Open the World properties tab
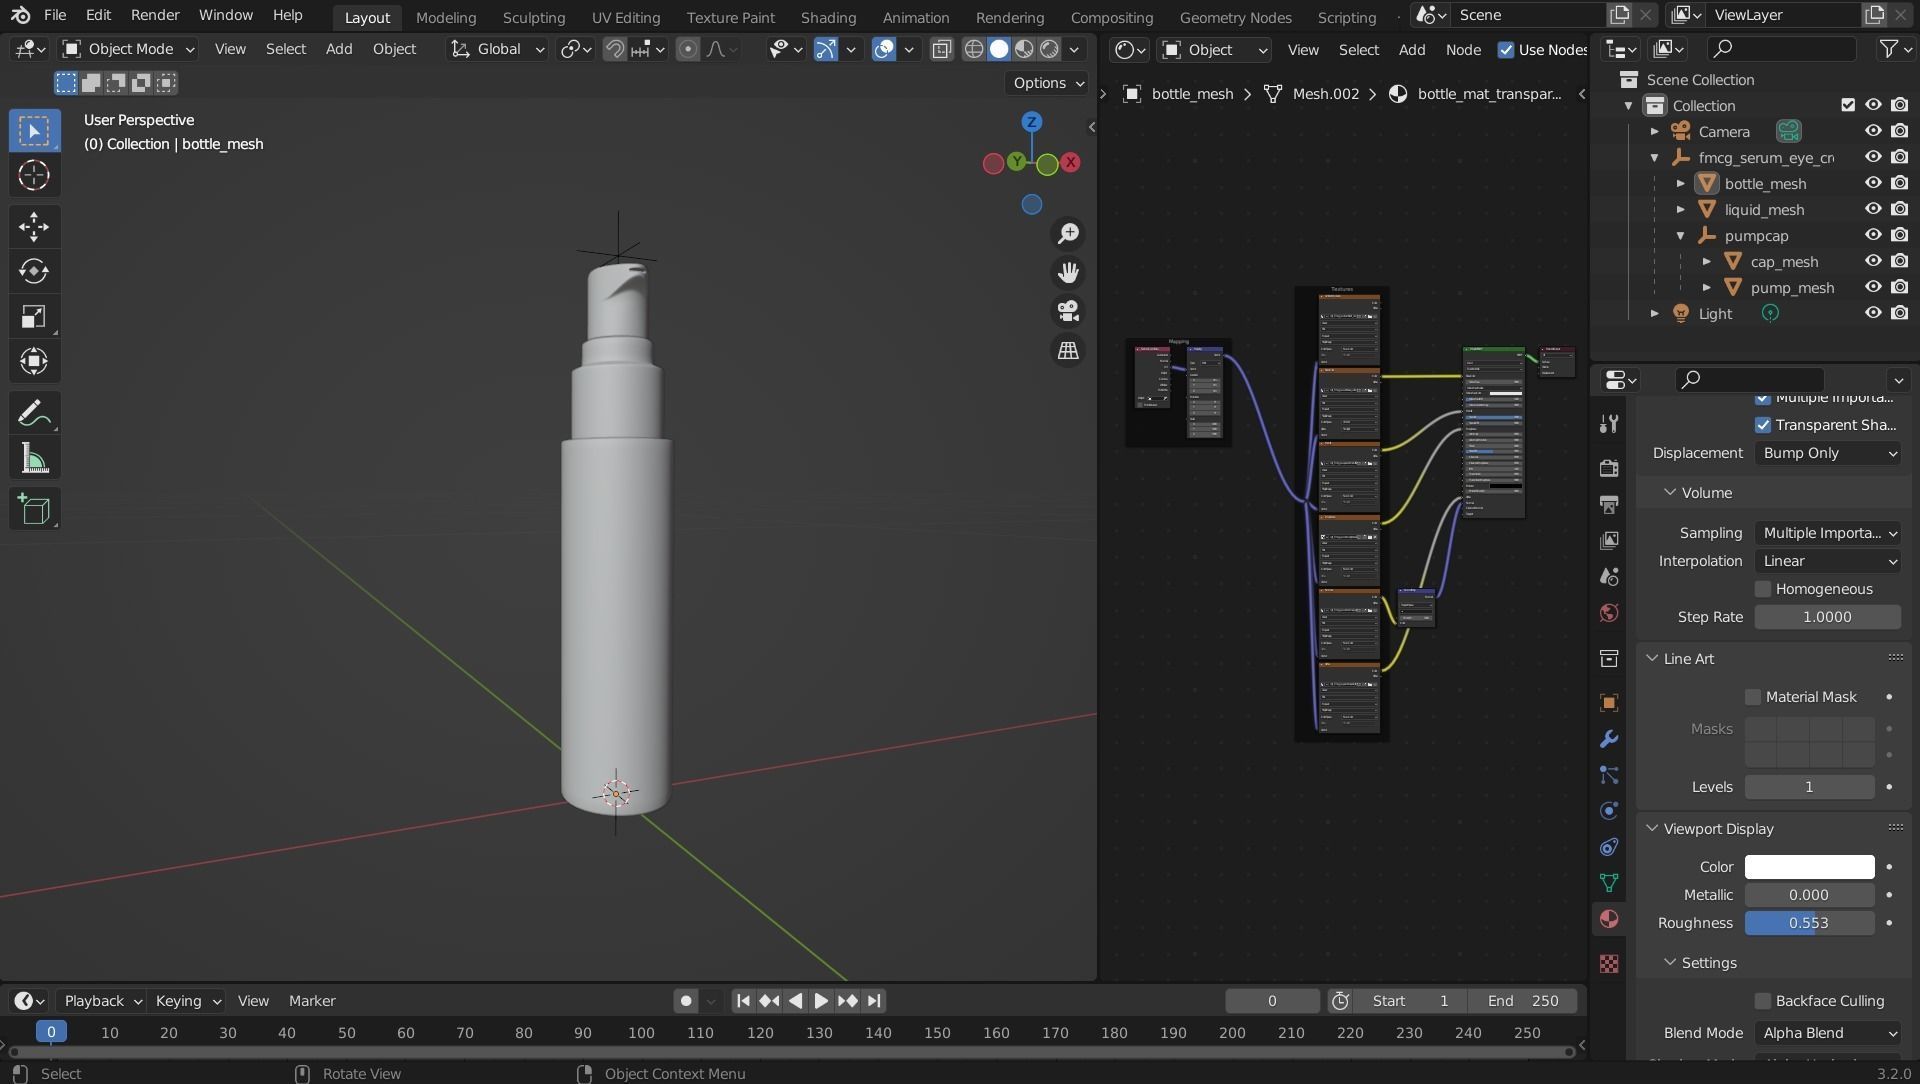Screen dimensions: 1920x1084 click(1609, 613)
